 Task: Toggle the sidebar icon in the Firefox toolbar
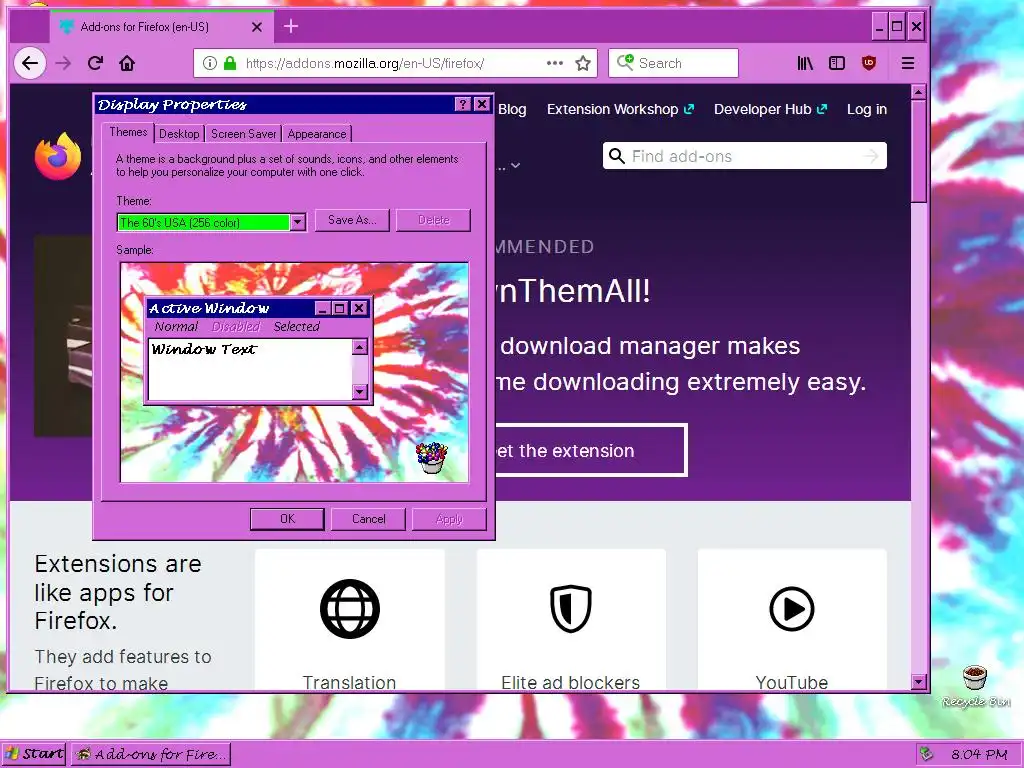(x=837, y=63)
